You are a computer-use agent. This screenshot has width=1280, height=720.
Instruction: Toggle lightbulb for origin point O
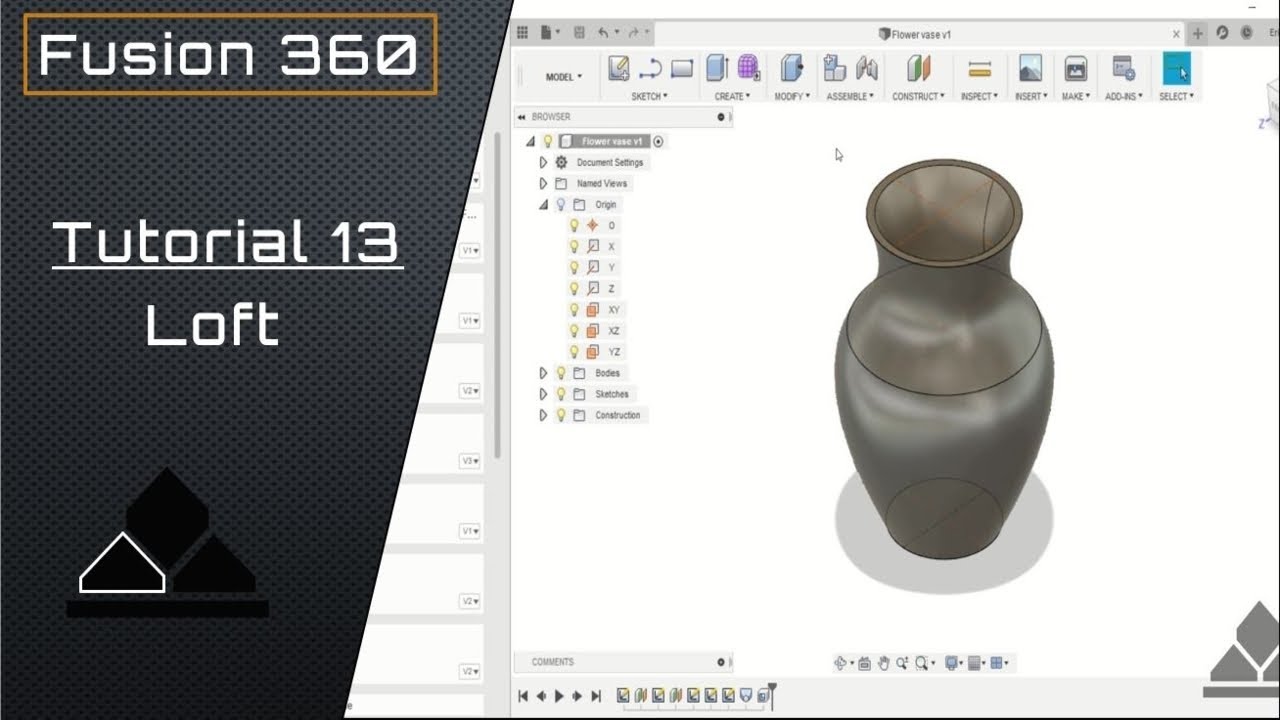[574, 225]
